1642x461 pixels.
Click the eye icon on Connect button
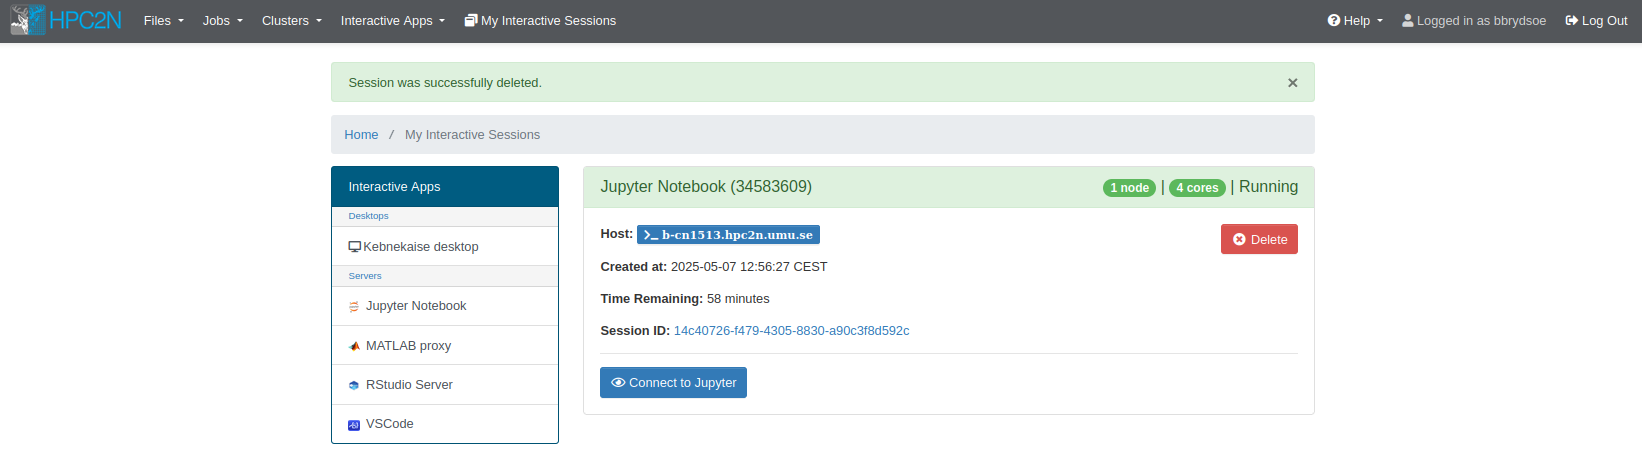(x=618, y=383)
